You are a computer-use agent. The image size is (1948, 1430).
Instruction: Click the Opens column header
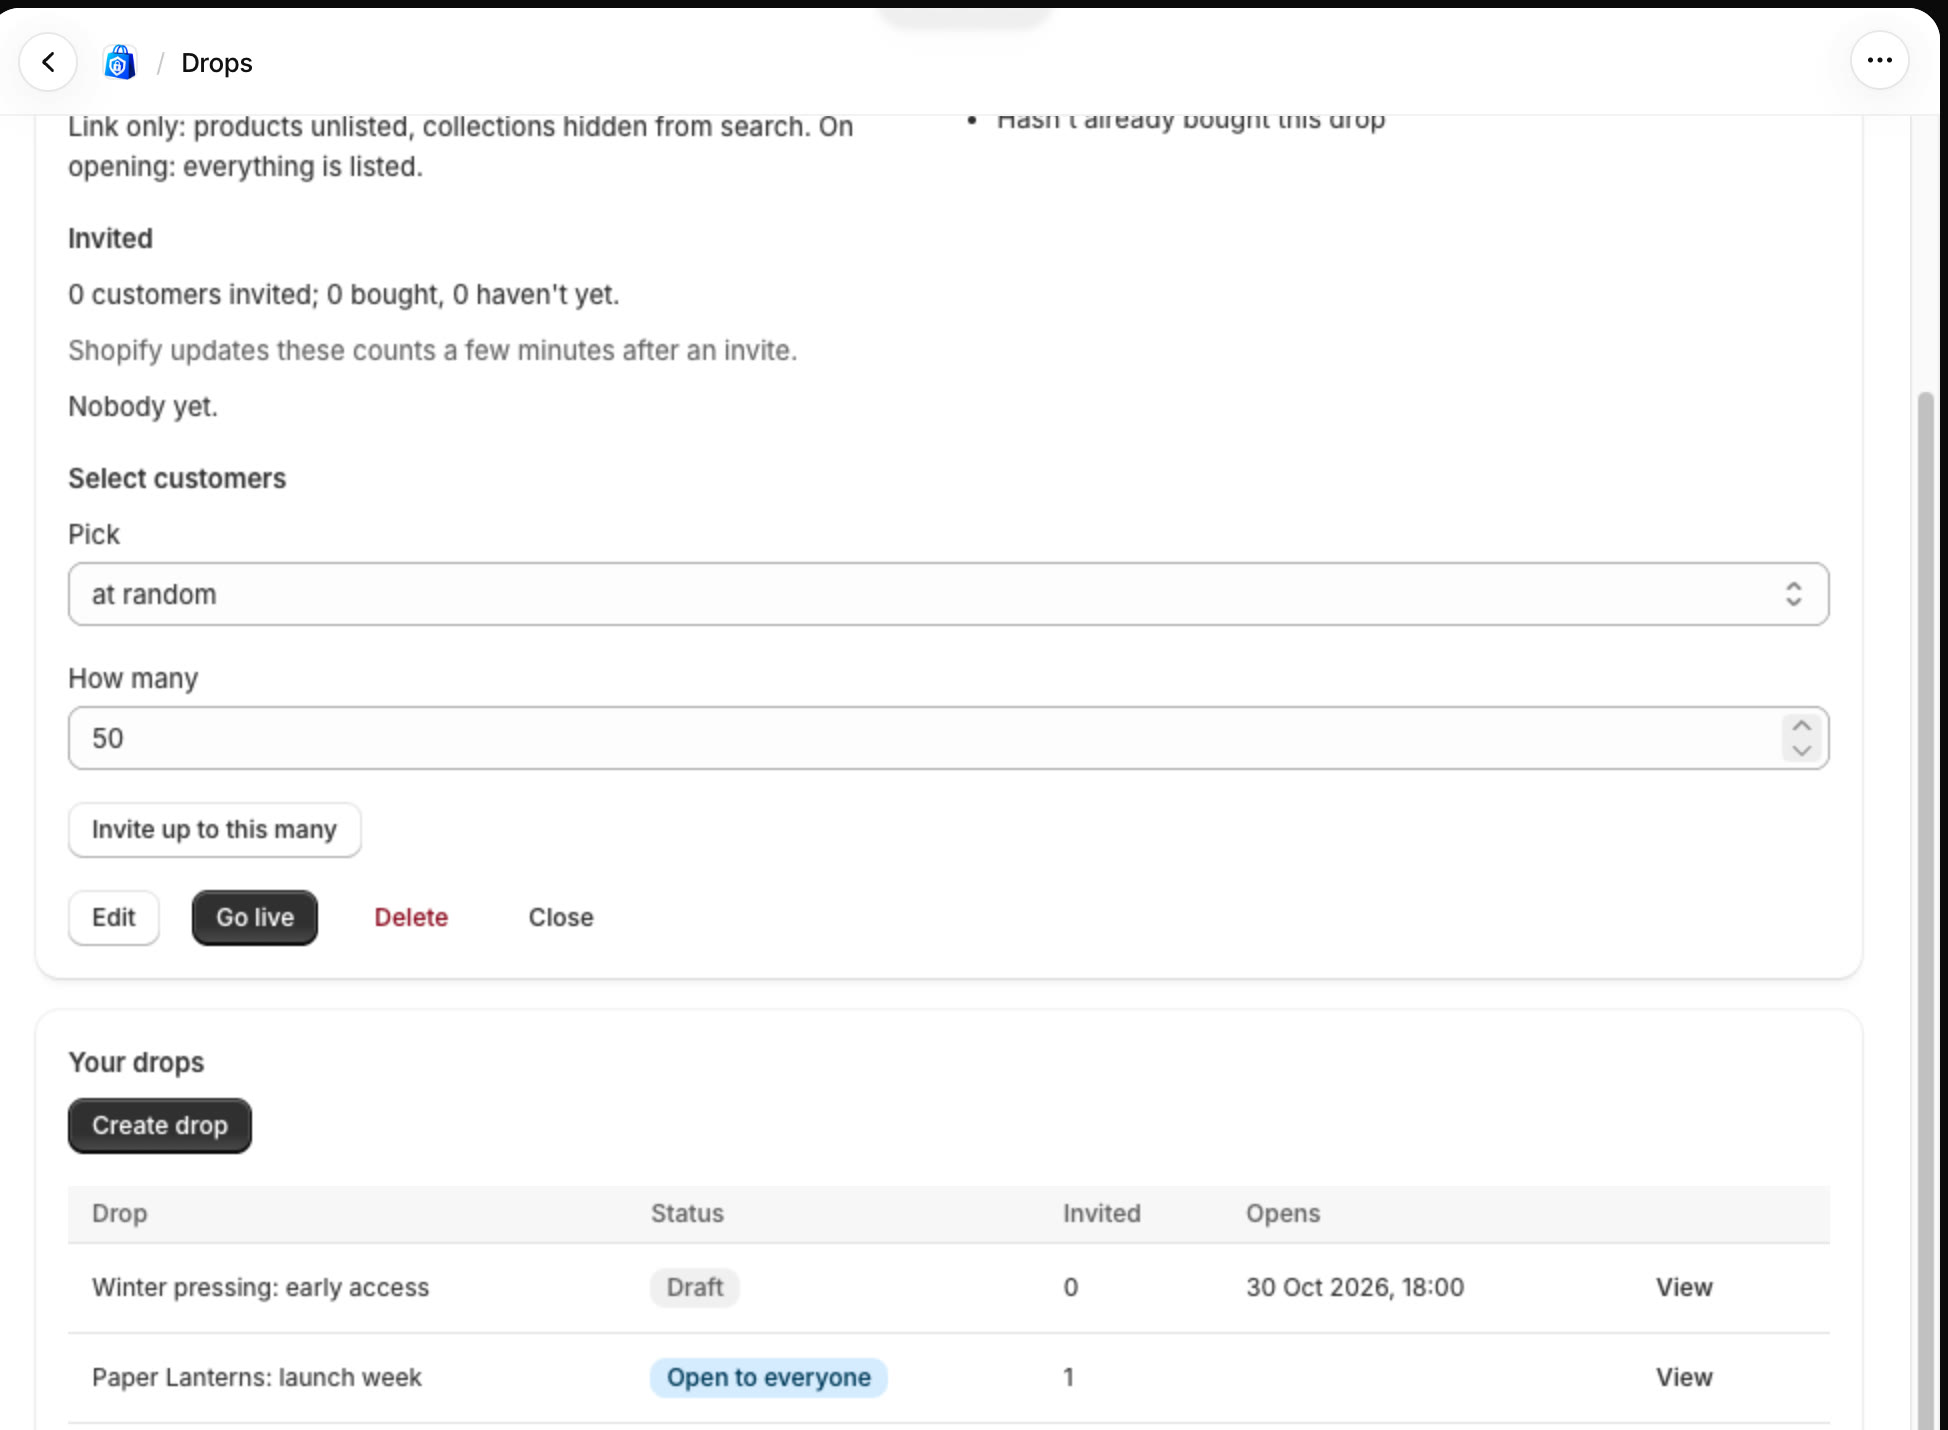1282,1214
